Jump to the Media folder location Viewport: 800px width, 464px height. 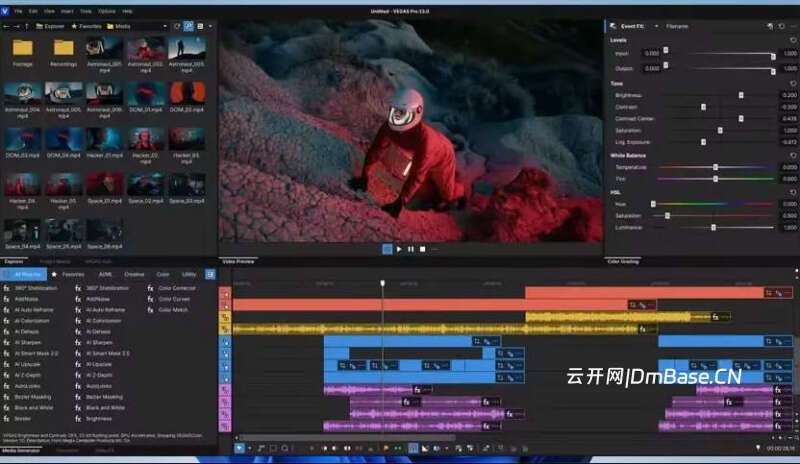[119, 26]
